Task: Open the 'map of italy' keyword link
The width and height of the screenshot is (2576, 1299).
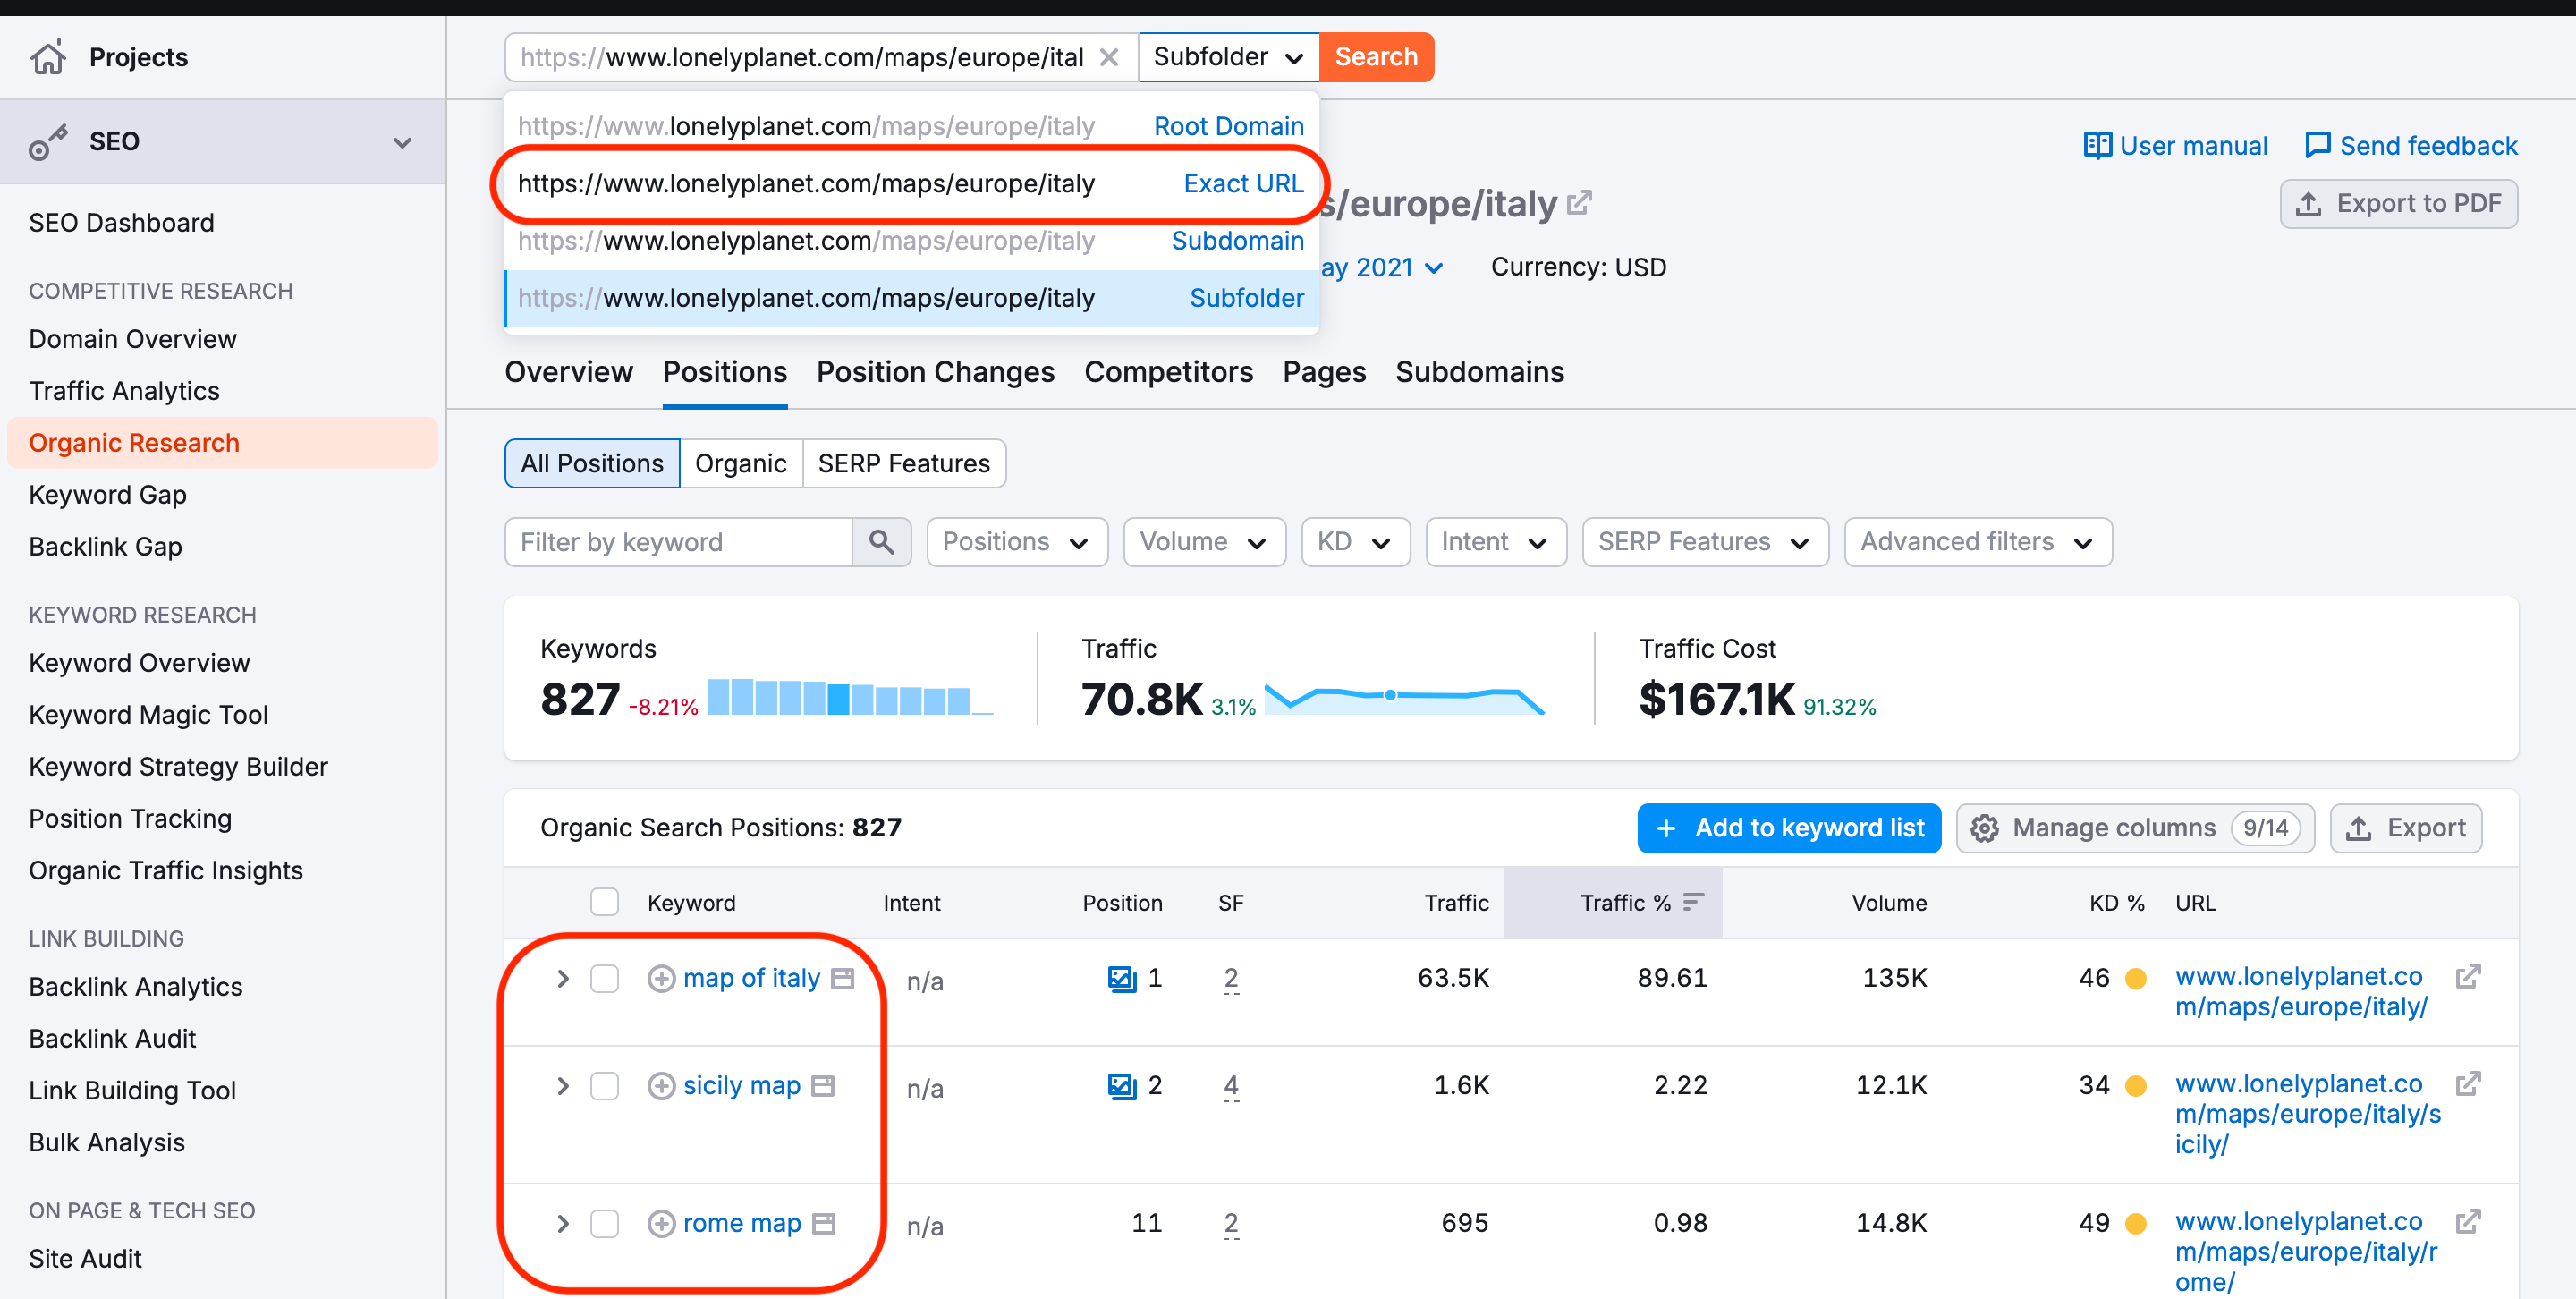Action: [x=751, y=978]
